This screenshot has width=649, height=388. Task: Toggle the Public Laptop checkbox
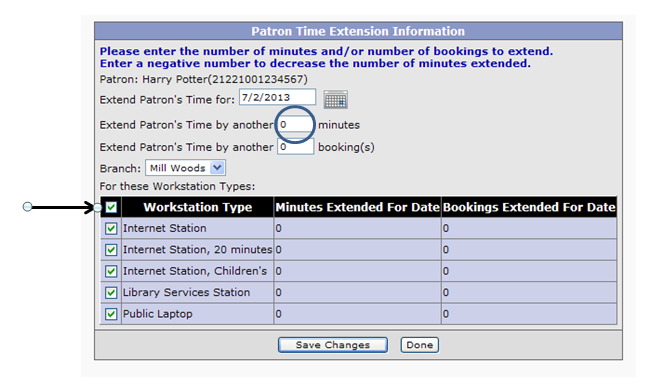[111, 314]
